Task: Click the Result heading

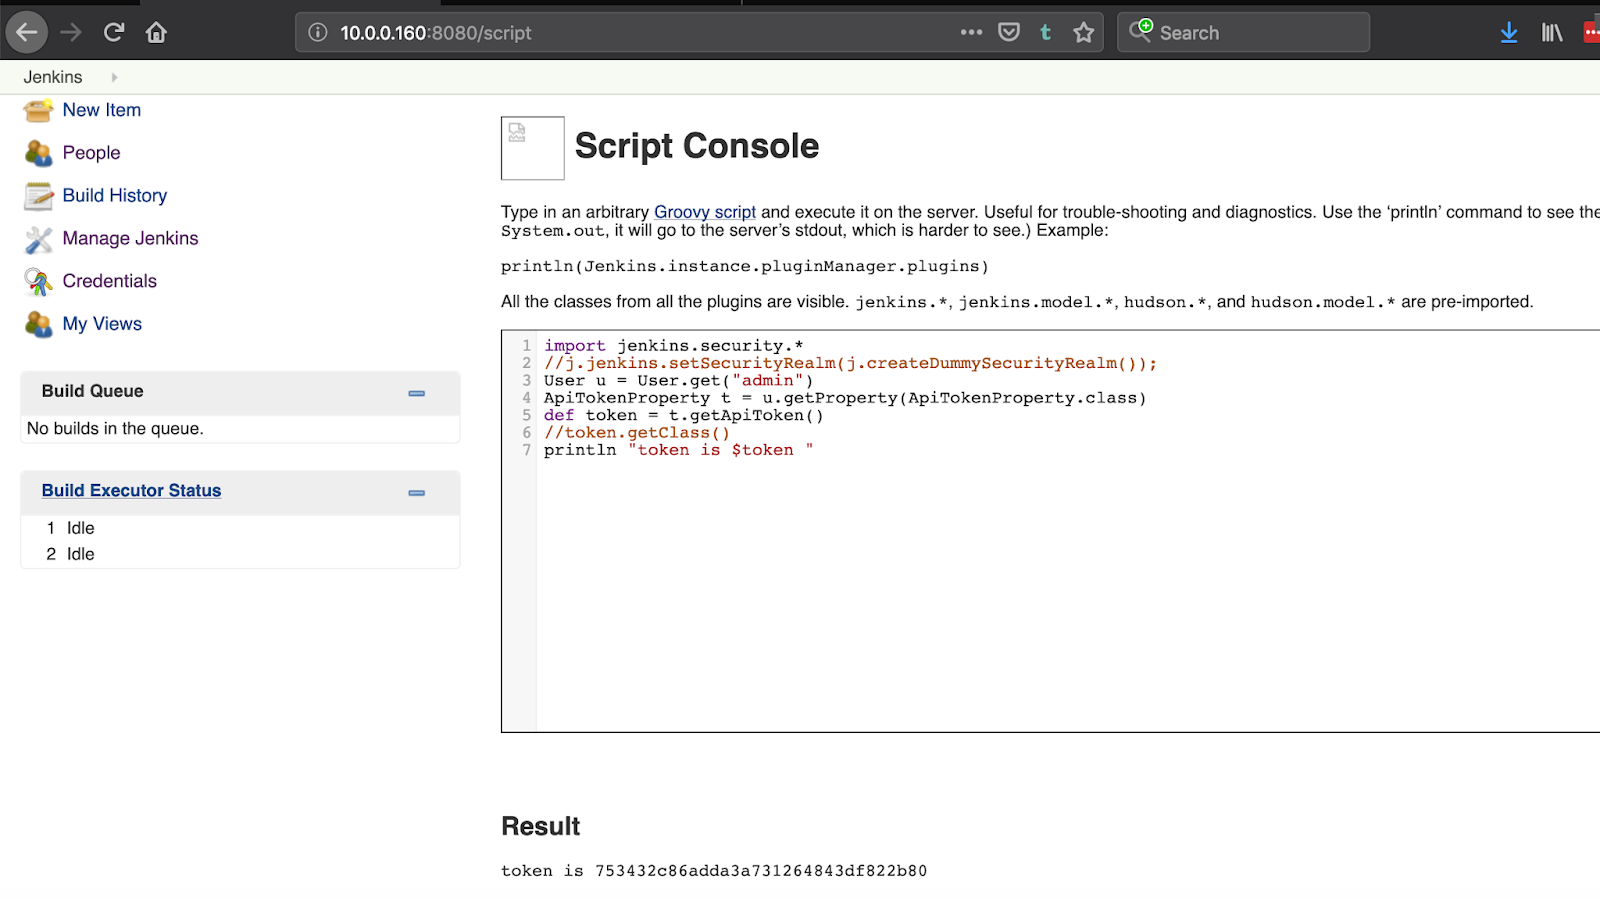Action: [540, 826]
